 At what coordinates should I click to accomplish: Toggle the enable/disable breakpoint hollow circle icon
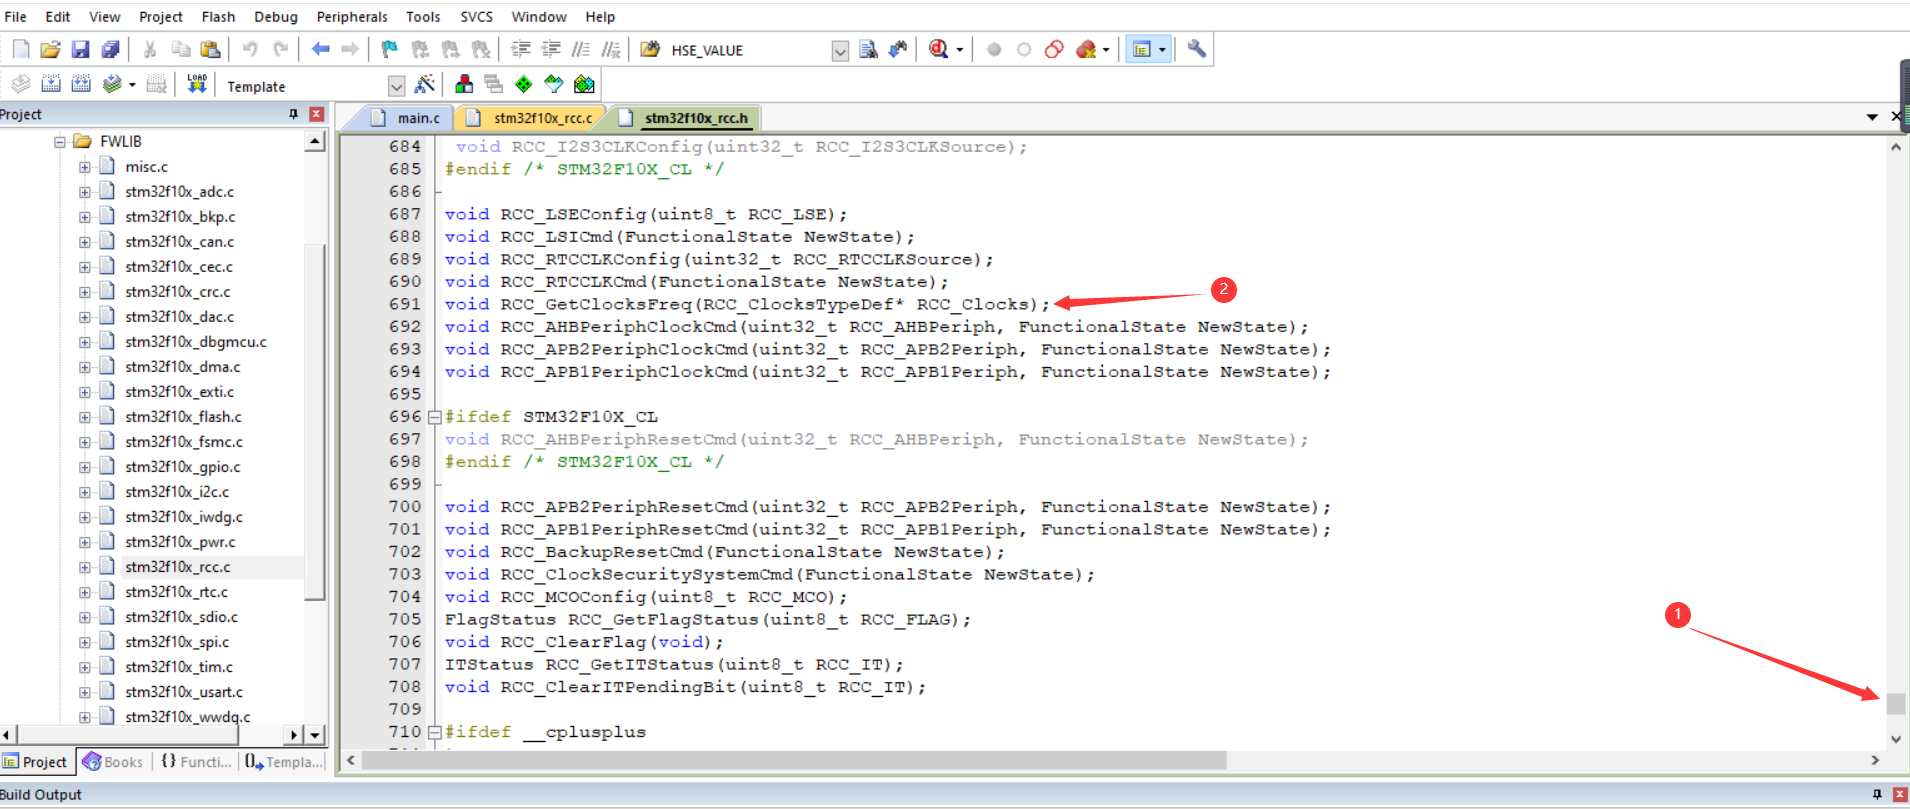1024,49
